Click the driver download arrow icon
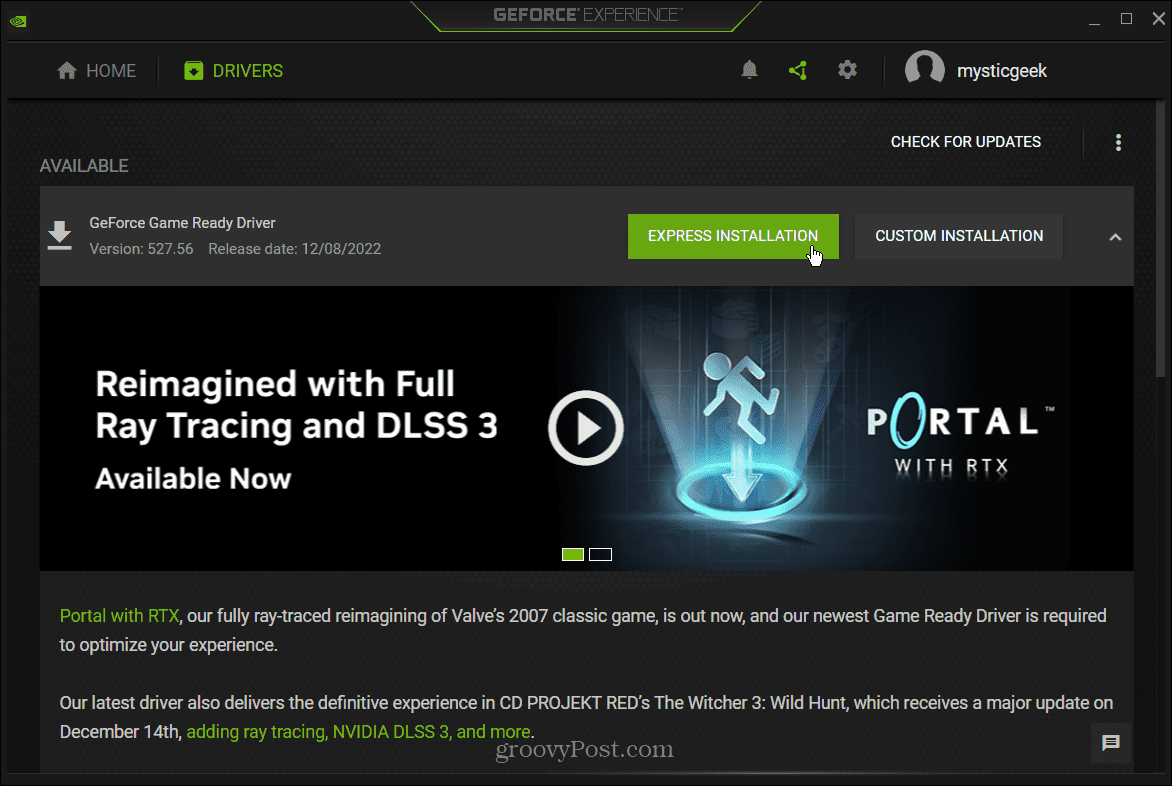This screenshot has width=1172, height=786. click(60, 236)
